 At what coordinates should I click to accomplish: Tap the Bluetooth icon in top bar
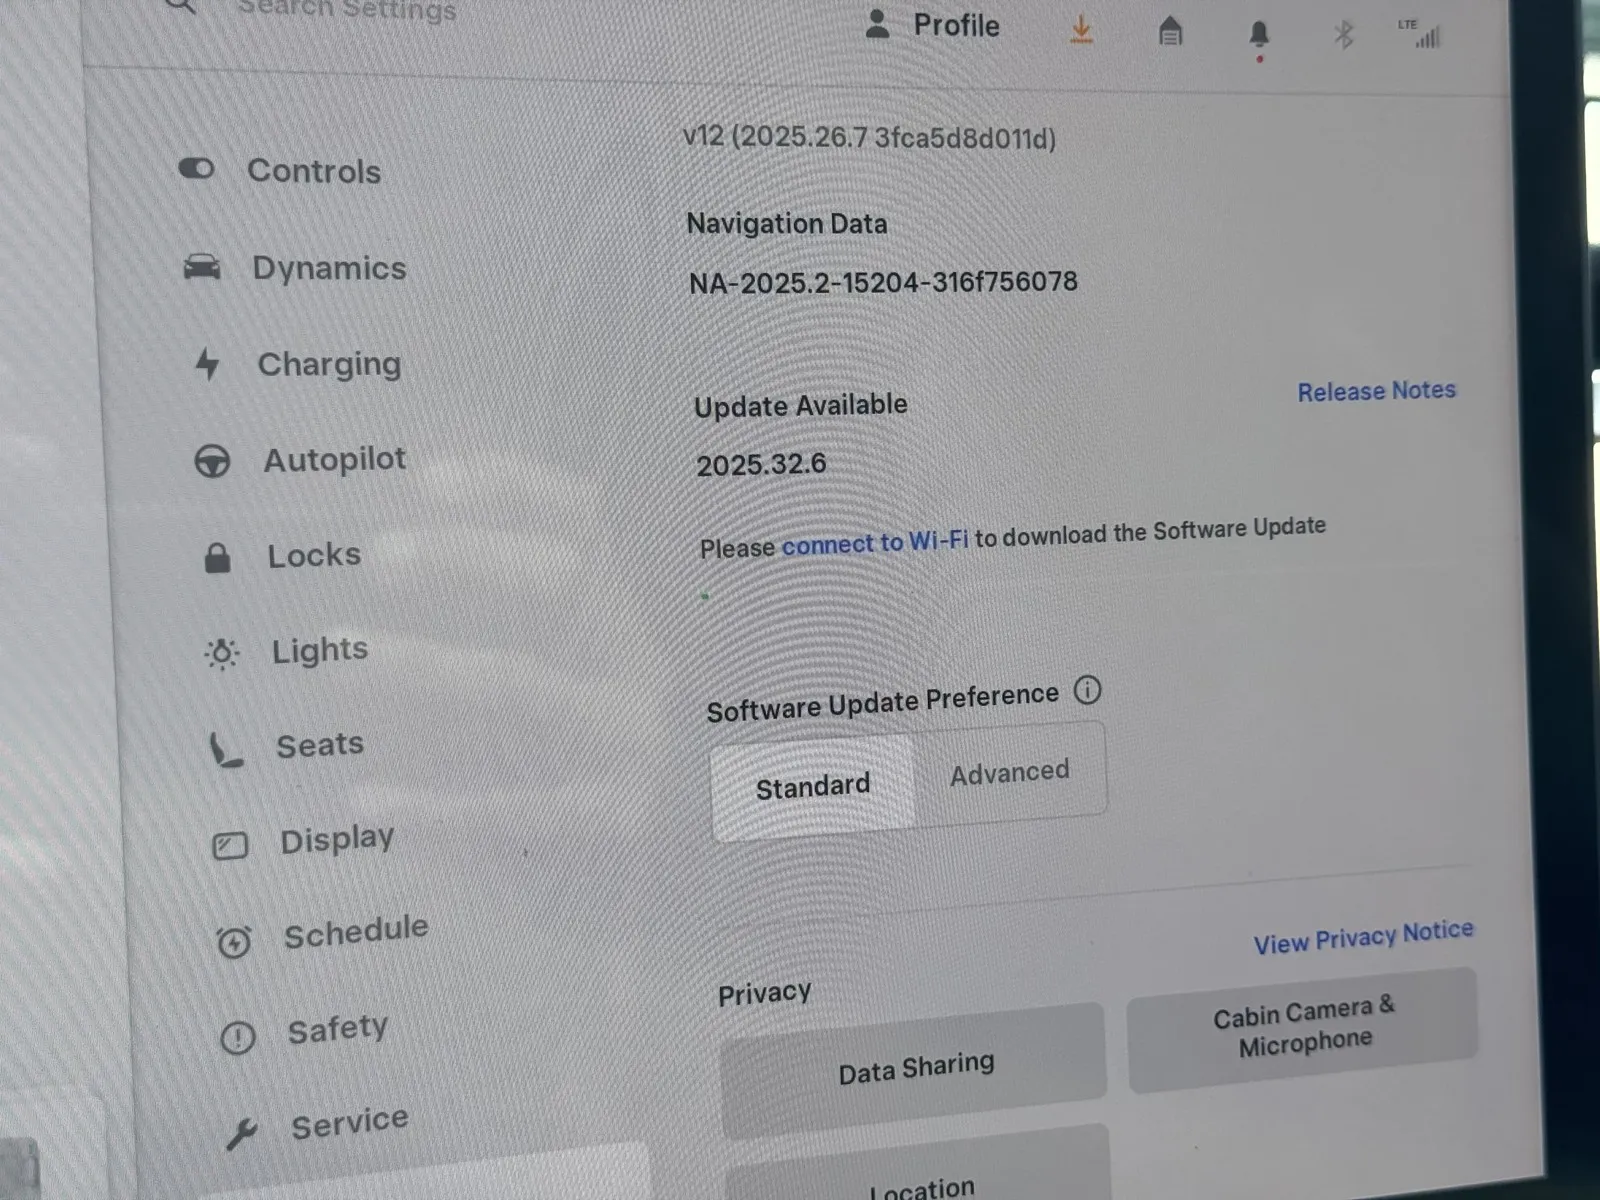click(x=1343, y=36)
